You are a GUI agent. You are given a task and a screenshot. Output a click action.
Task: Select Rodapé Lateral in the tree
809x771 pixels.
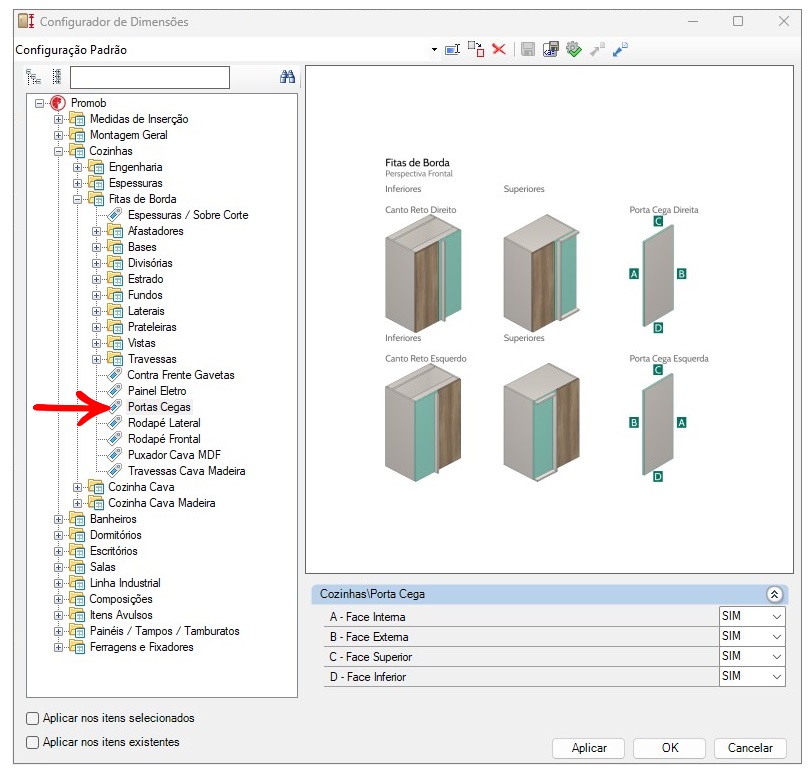click(164, 423)
